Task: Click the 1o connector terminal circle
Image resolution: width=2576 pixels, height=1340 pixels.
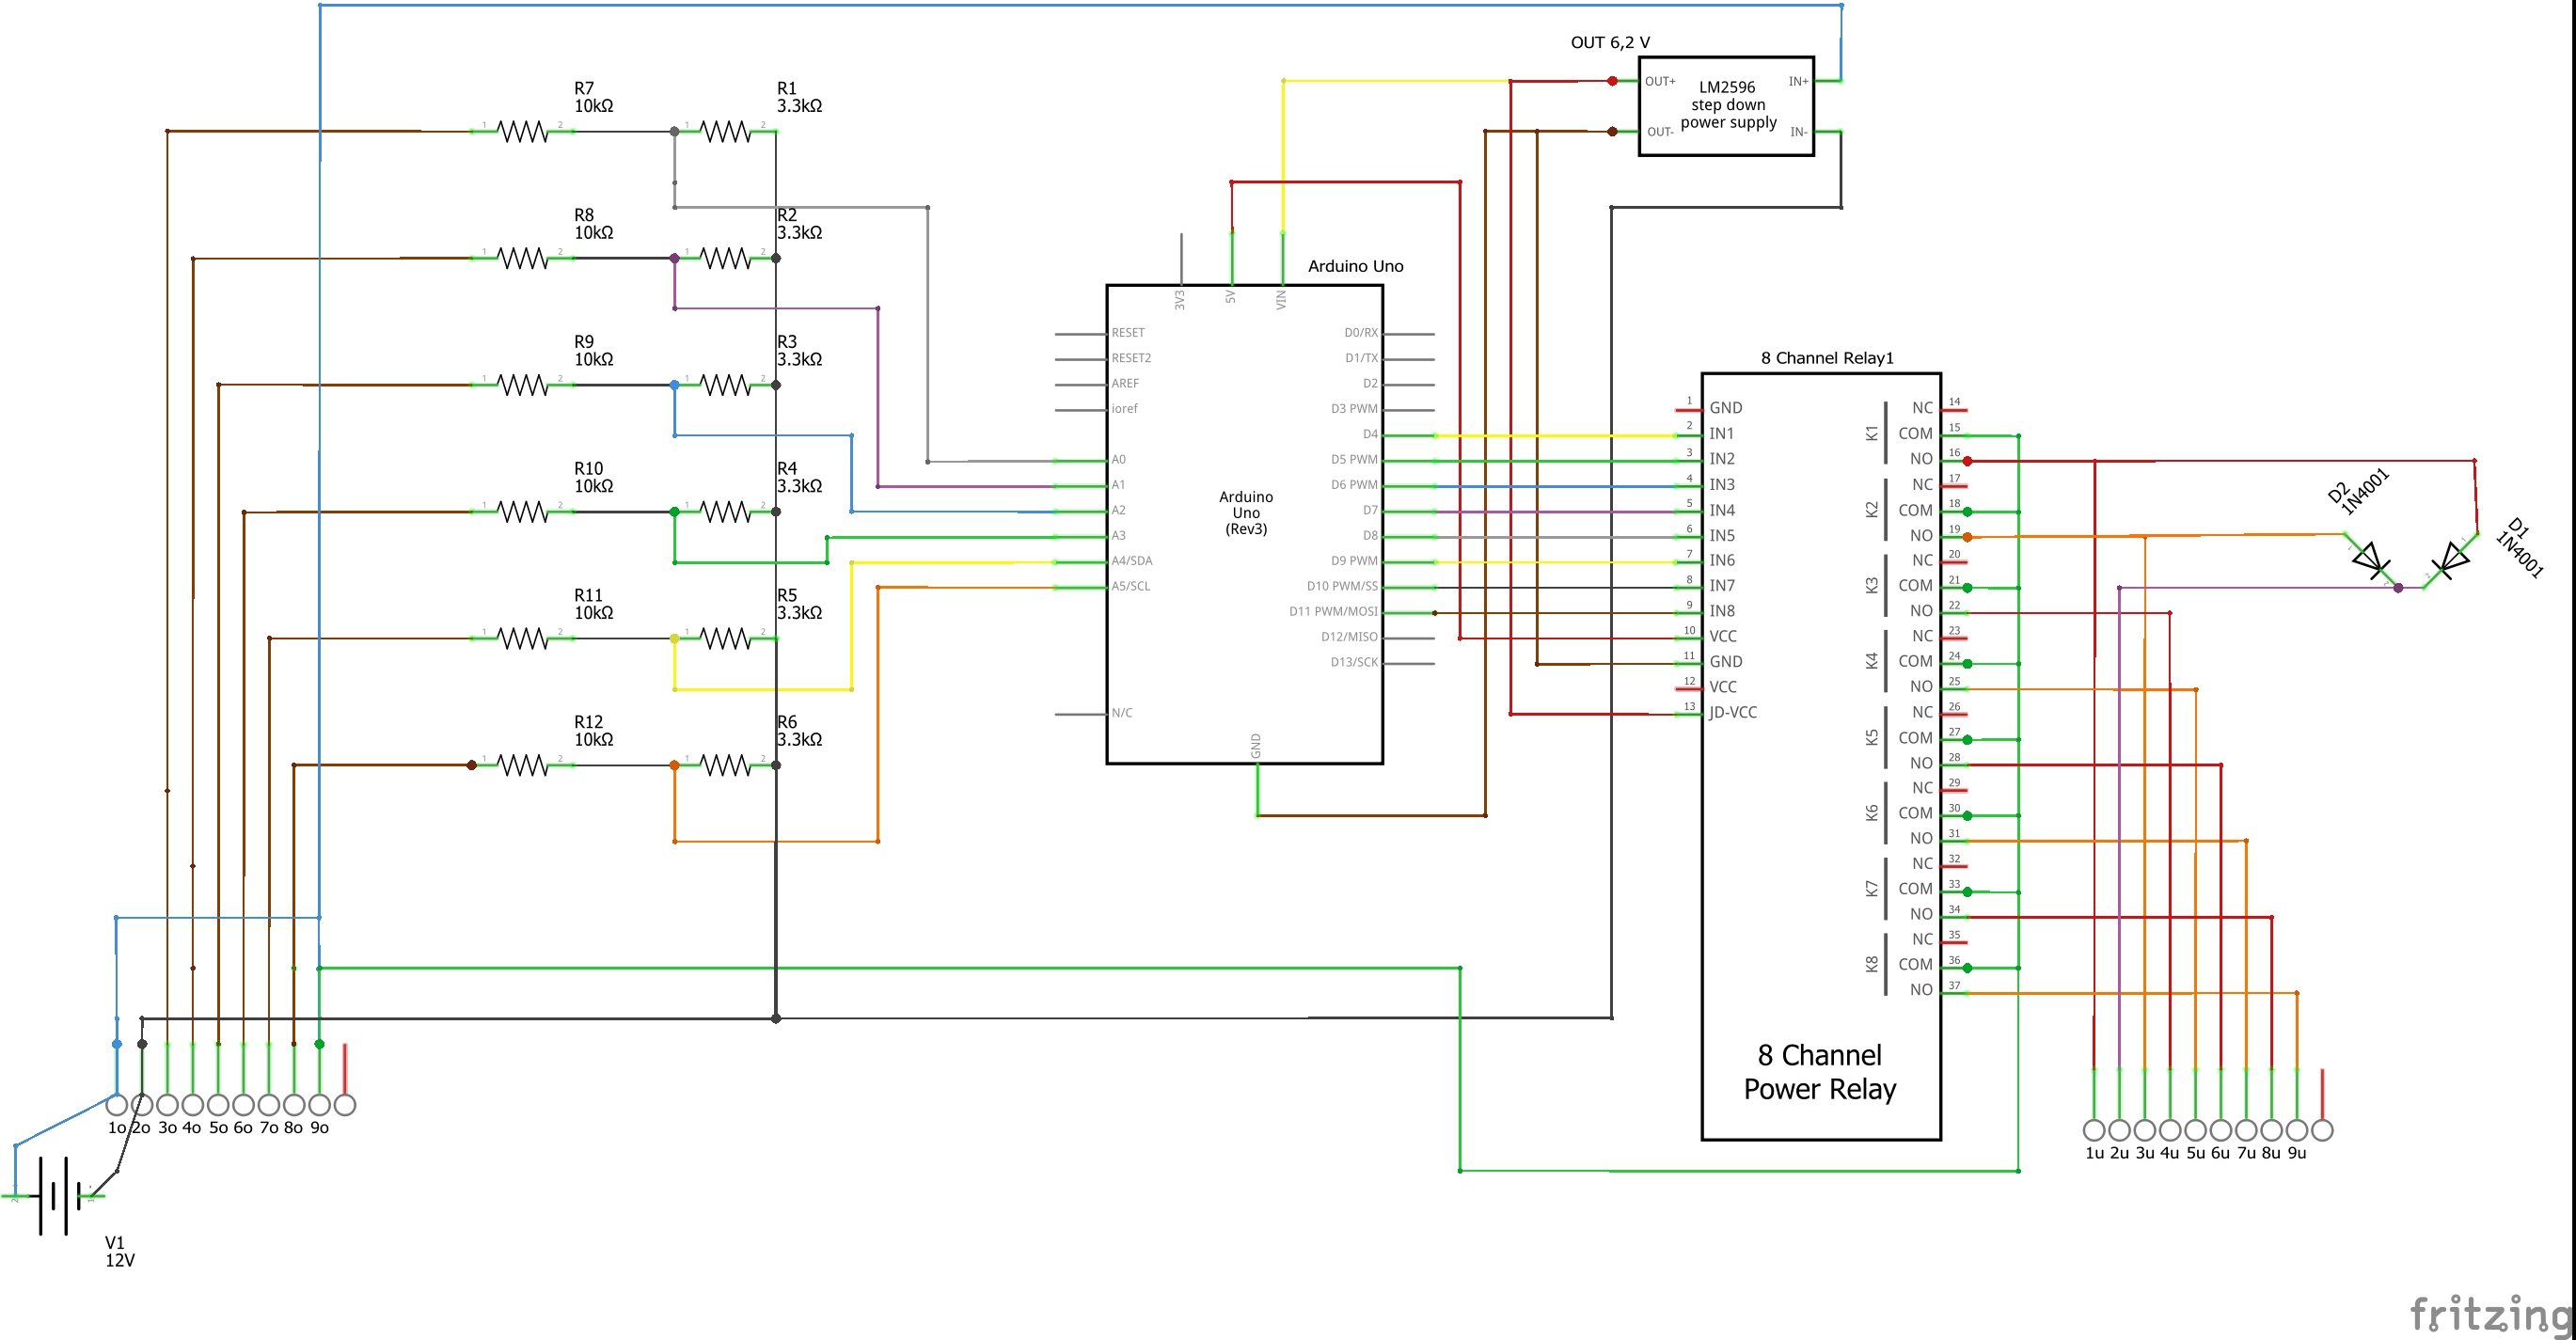Action: 117,1105
